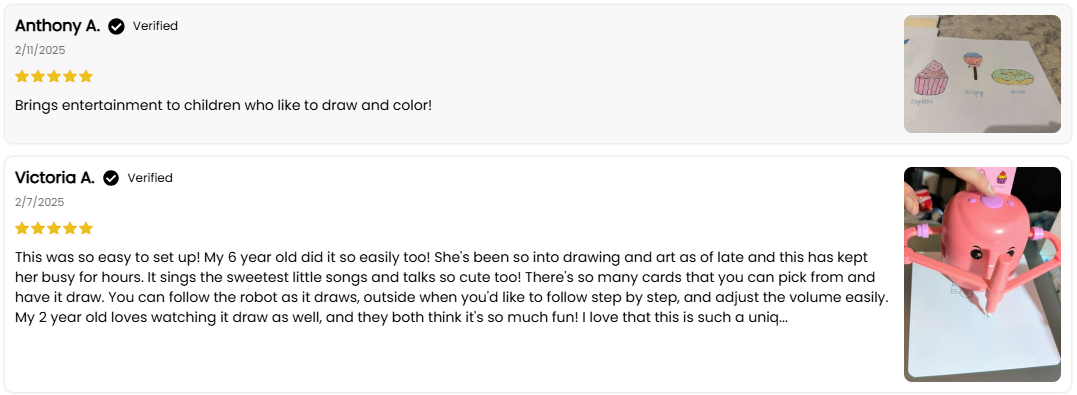
Task: Open Anthony A.'s cupcake drawing photo
Action: [x=982, y=74]
